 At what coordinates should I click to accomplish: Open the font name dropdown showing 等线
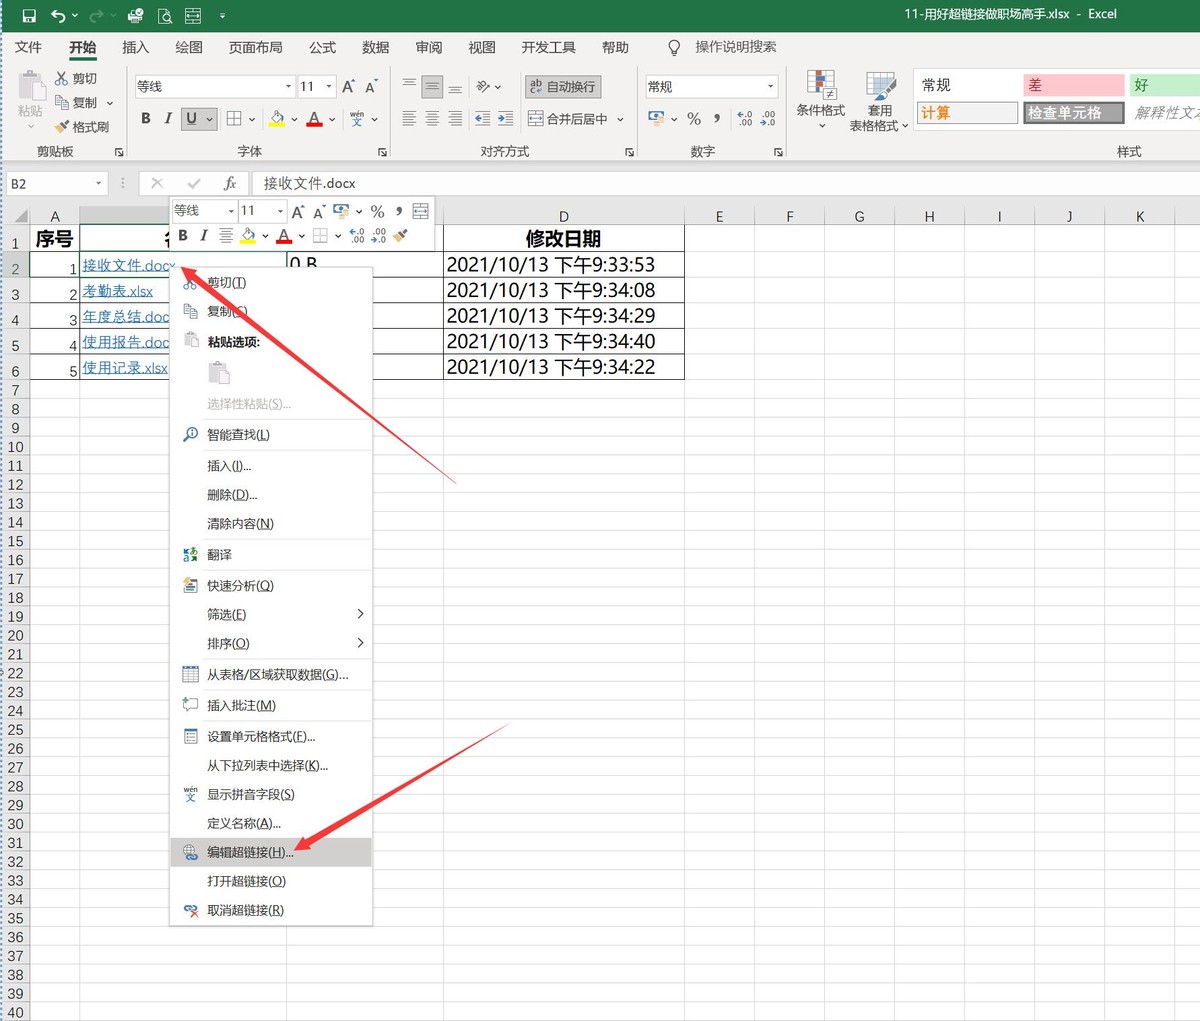(289, 87)
